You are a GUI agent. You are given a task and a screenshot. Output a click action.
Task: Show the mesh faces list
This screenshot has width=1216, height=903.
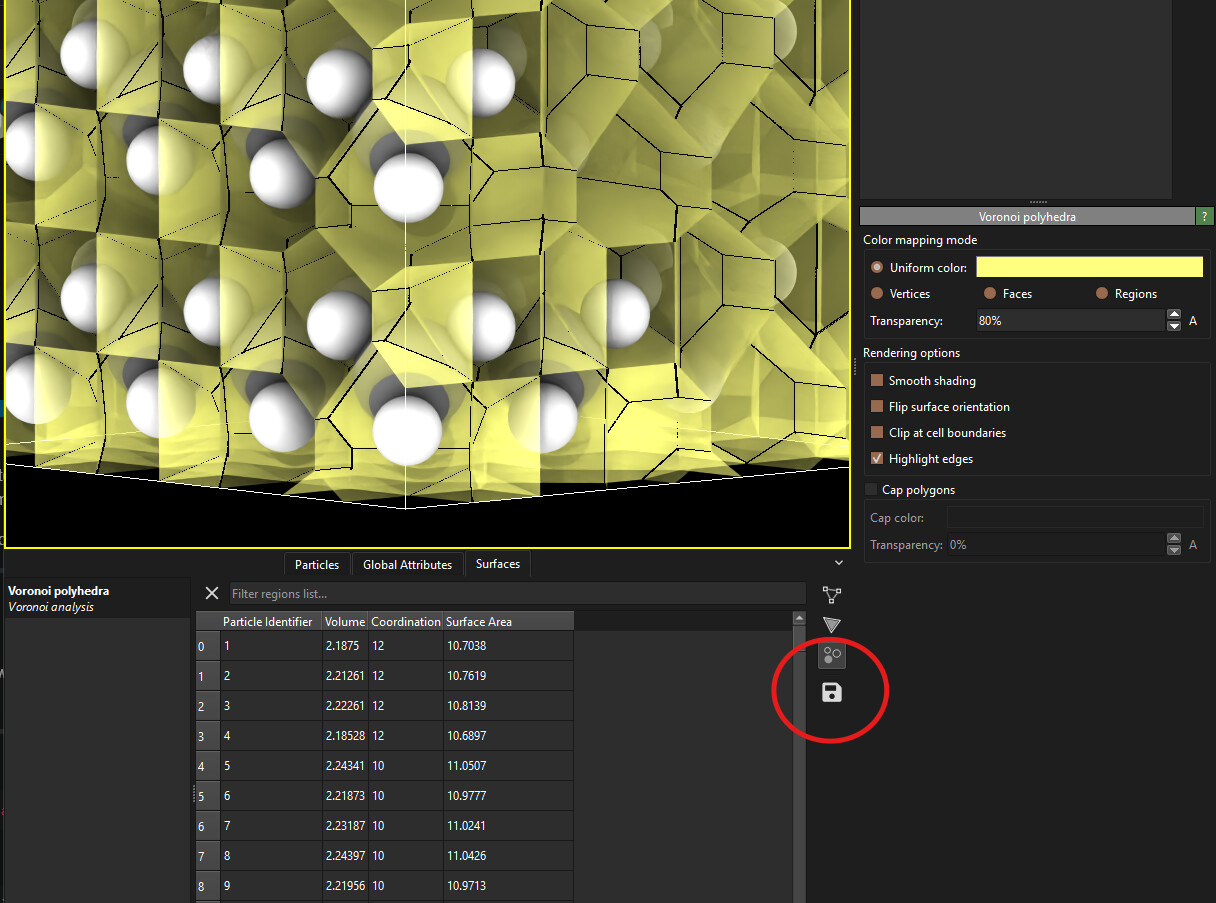point(831,625)
